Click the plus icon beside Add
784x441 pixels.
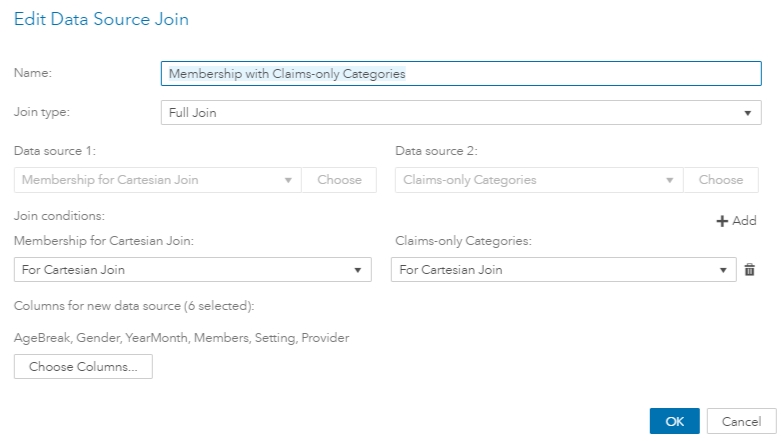pyautogui.click(x=722, y=221)
